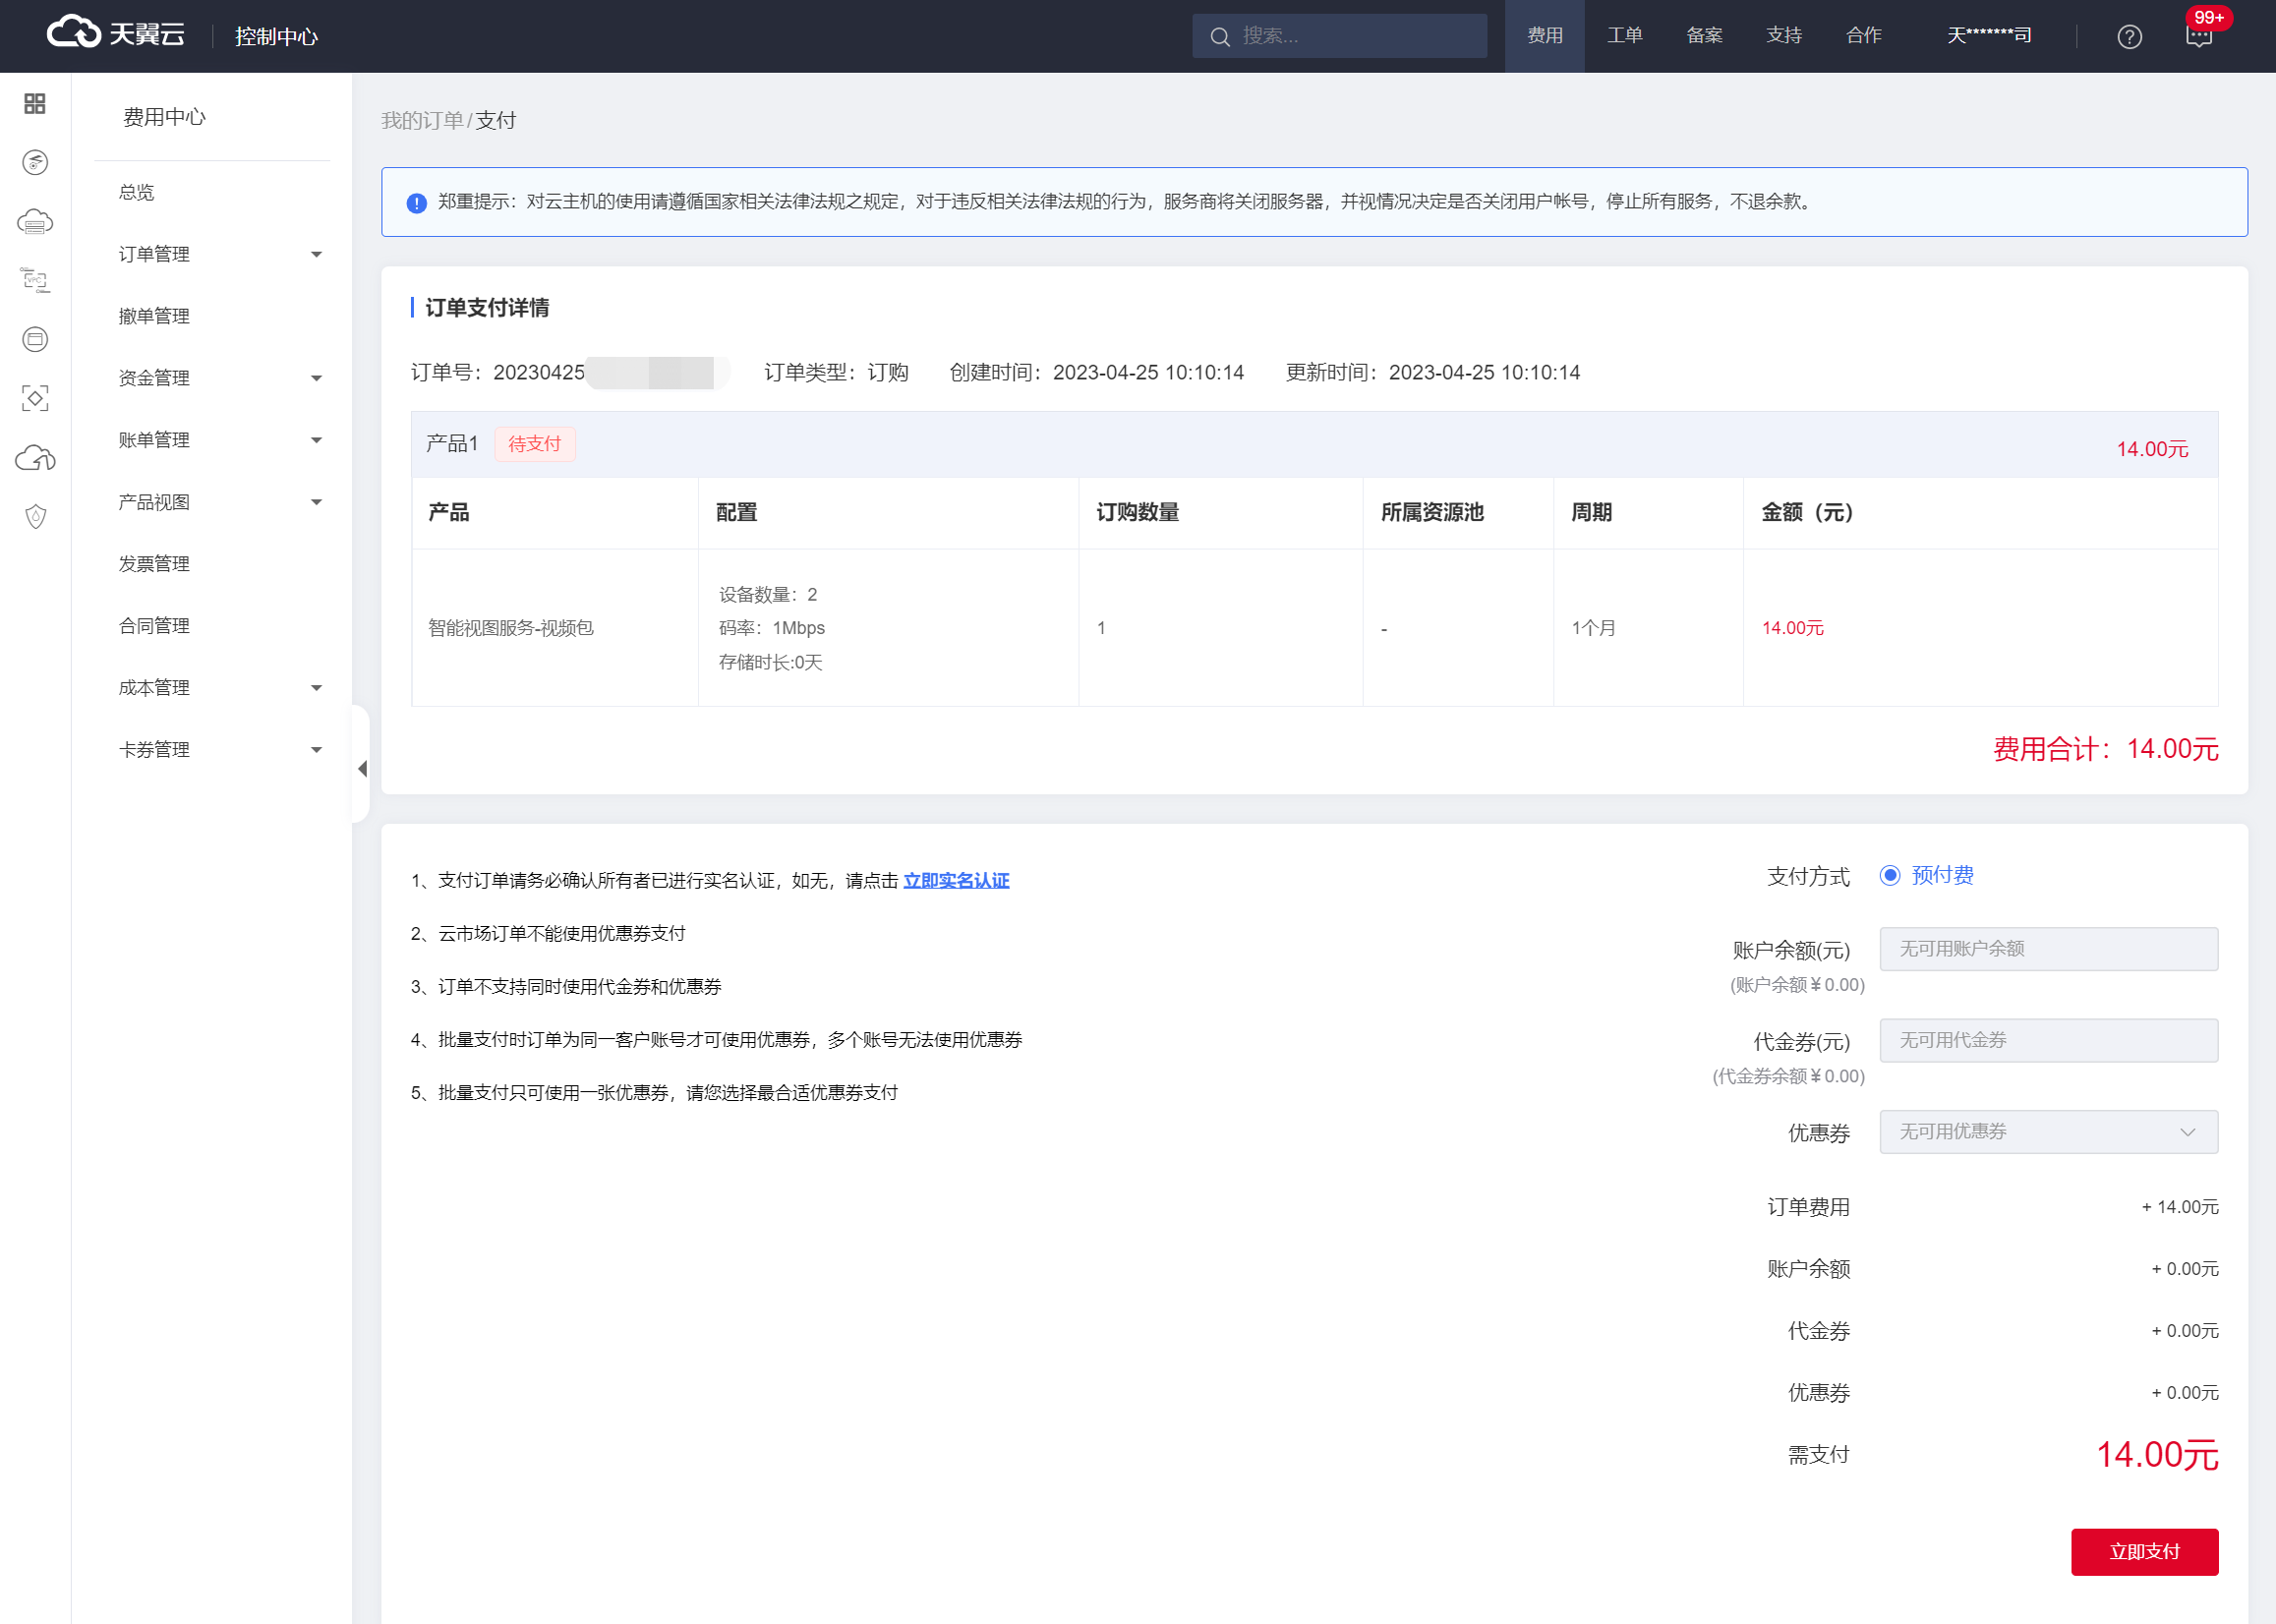Click the Tianyi Cloud logo
Viewport: 2276px width, 1624px height.
click(x=116, y=34)
